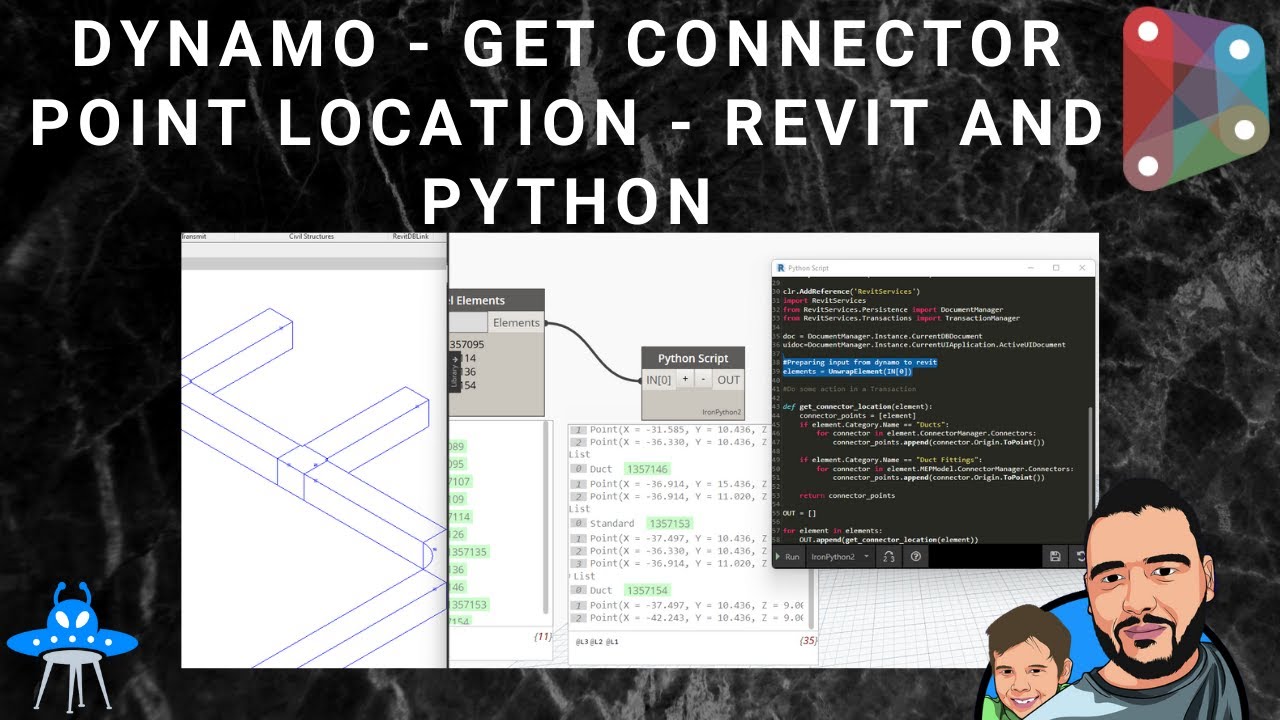
Task: Select Duct element ID 1357154
Action: (646, 590)
